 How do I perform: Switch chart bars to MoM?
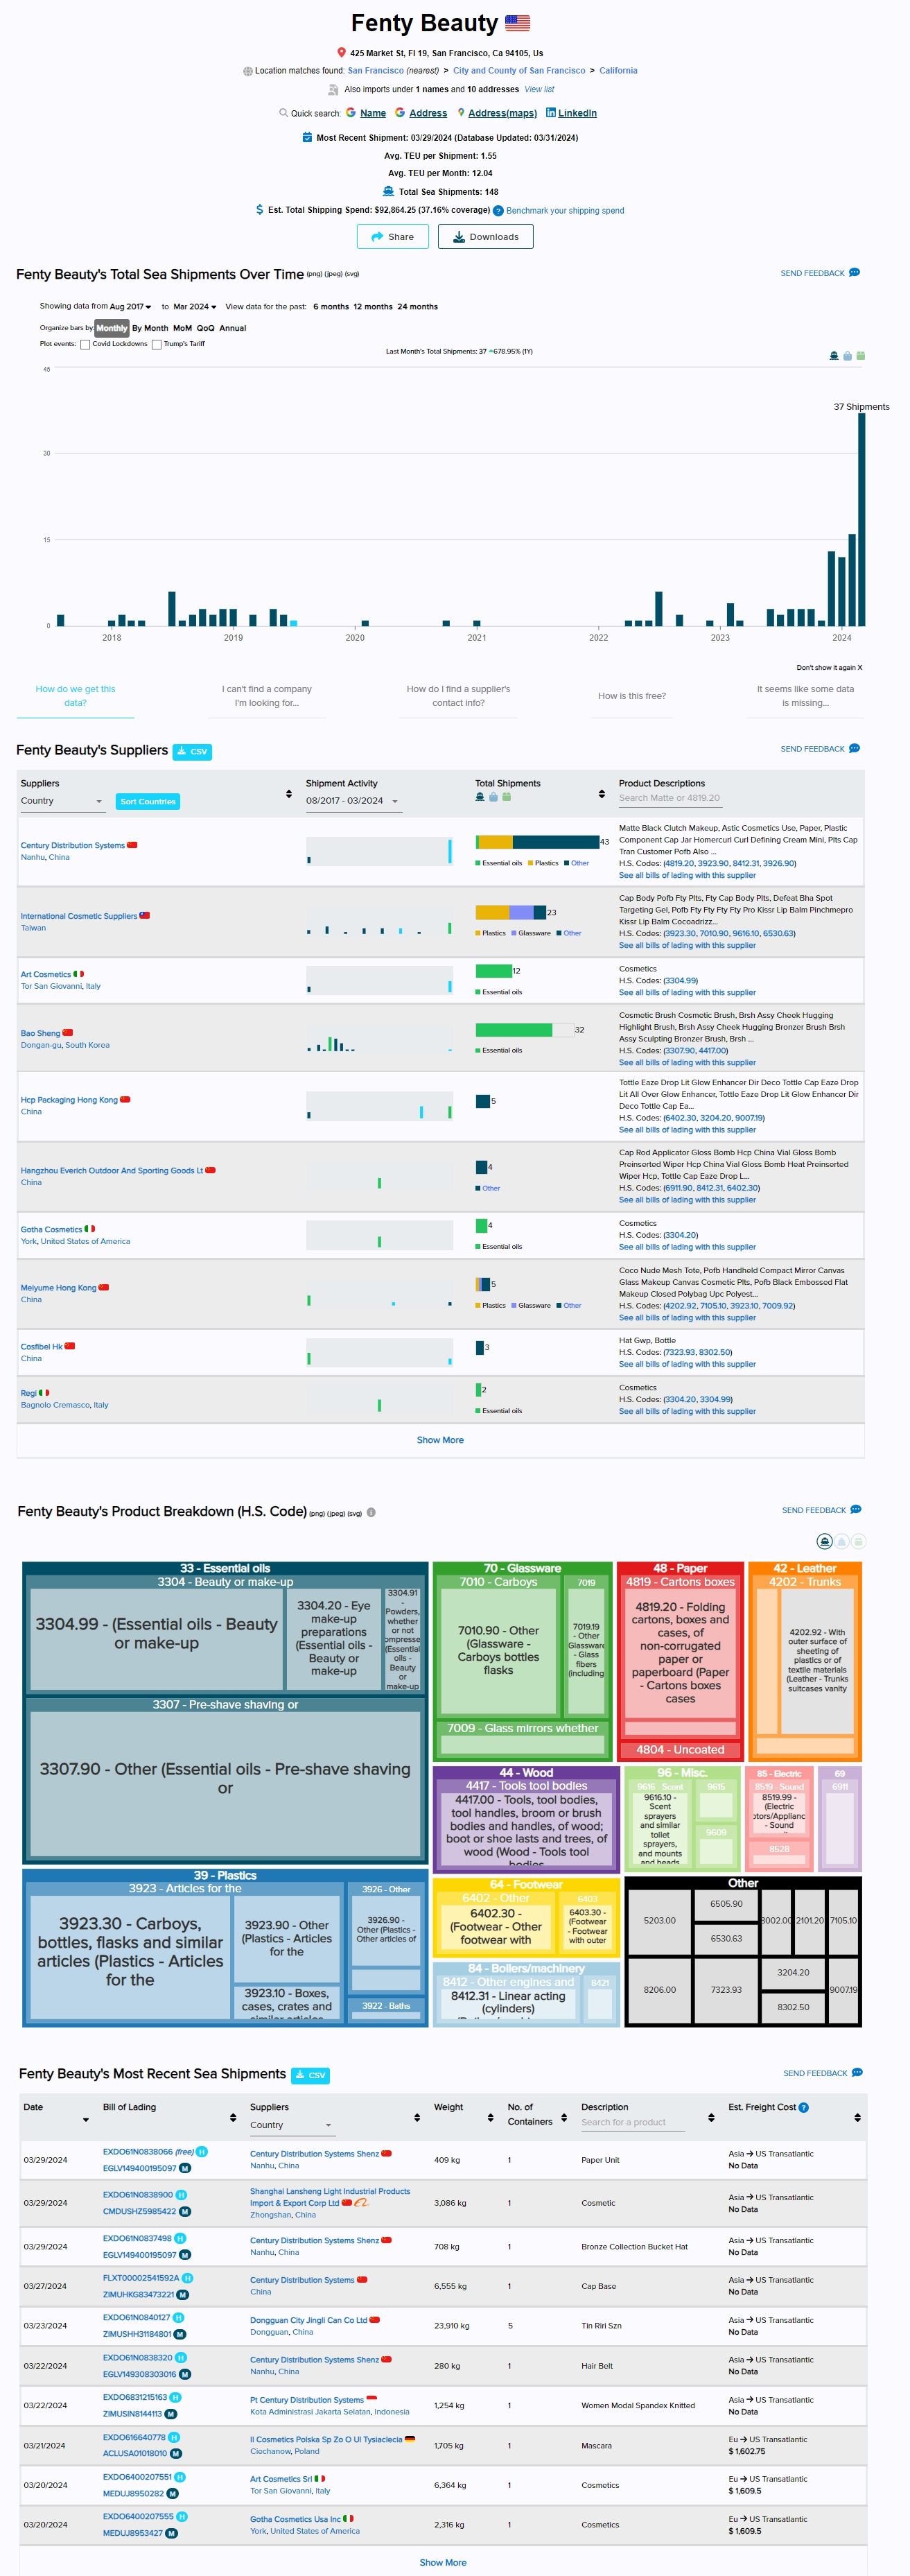pyautogui.click(x=182, y=328)
